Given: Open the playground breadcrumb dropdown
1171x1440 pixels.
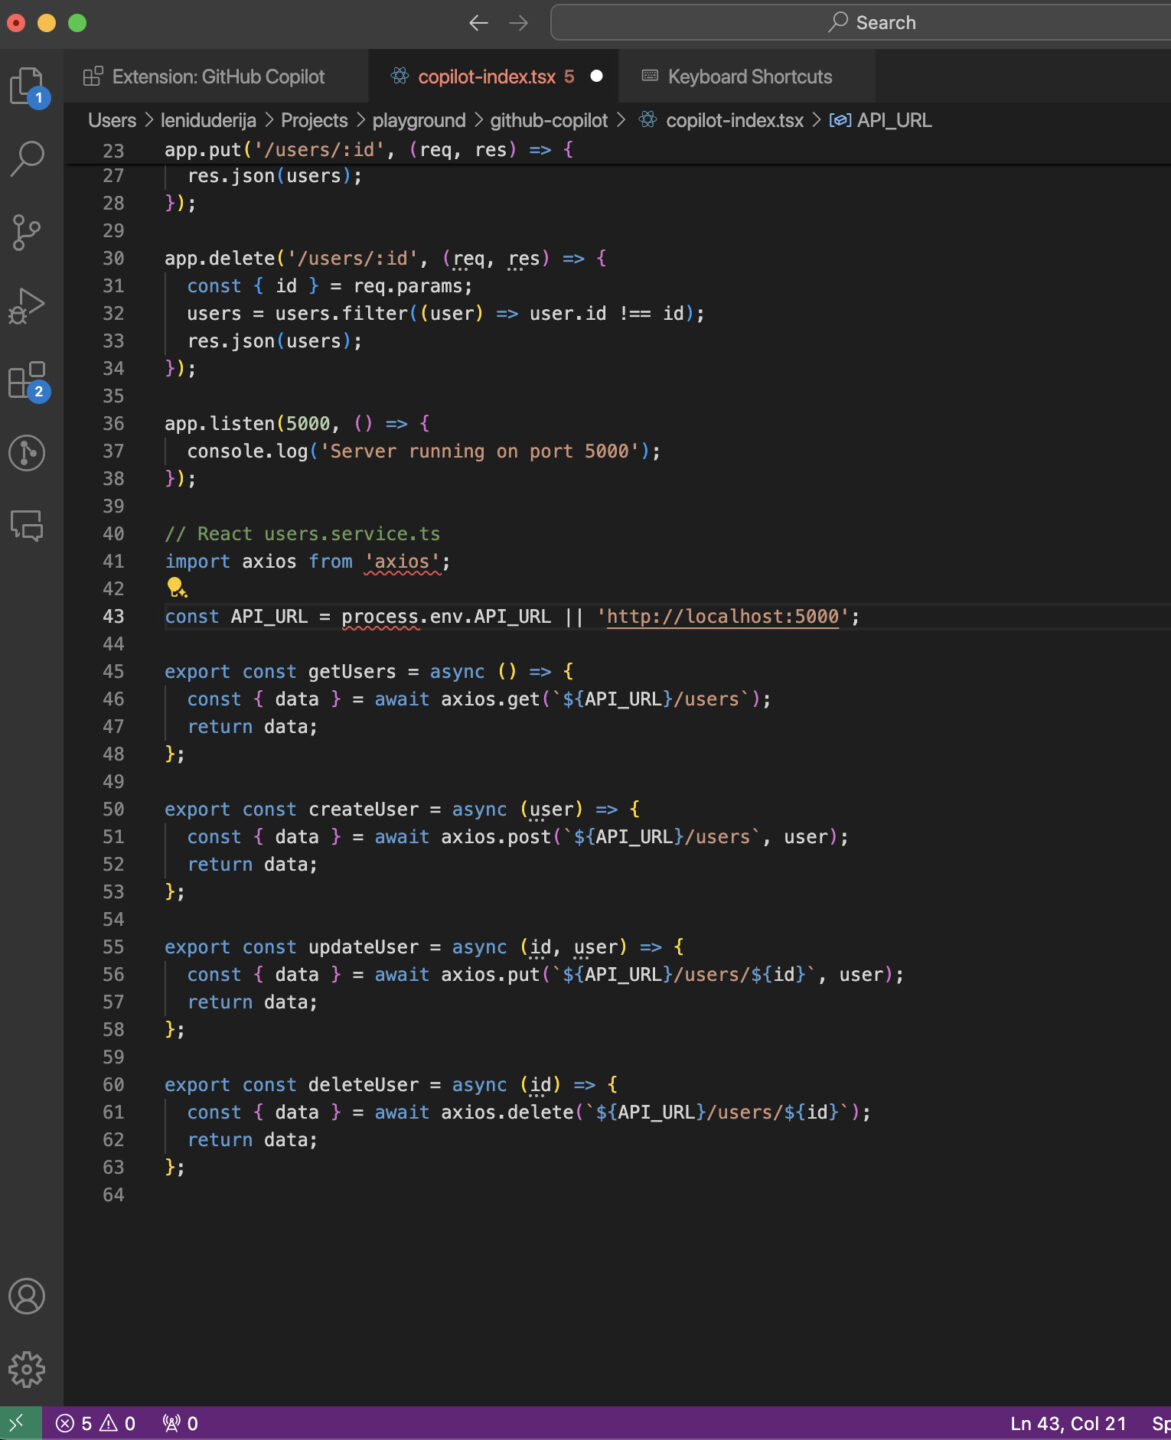Looking at the screenshot, I should (x=418, y=120).
